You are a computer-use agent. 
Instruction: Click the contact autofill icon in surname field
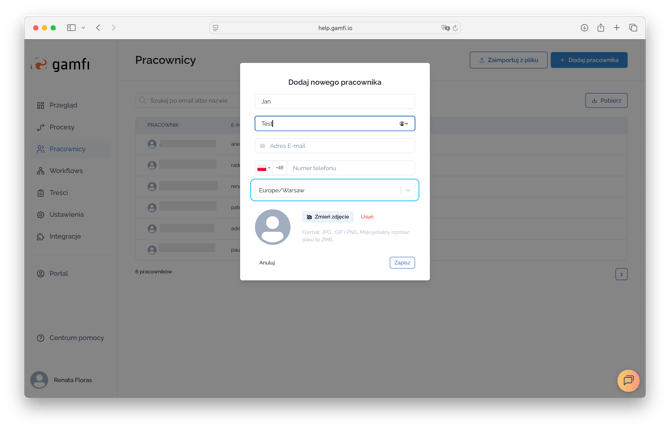point(404,124)
